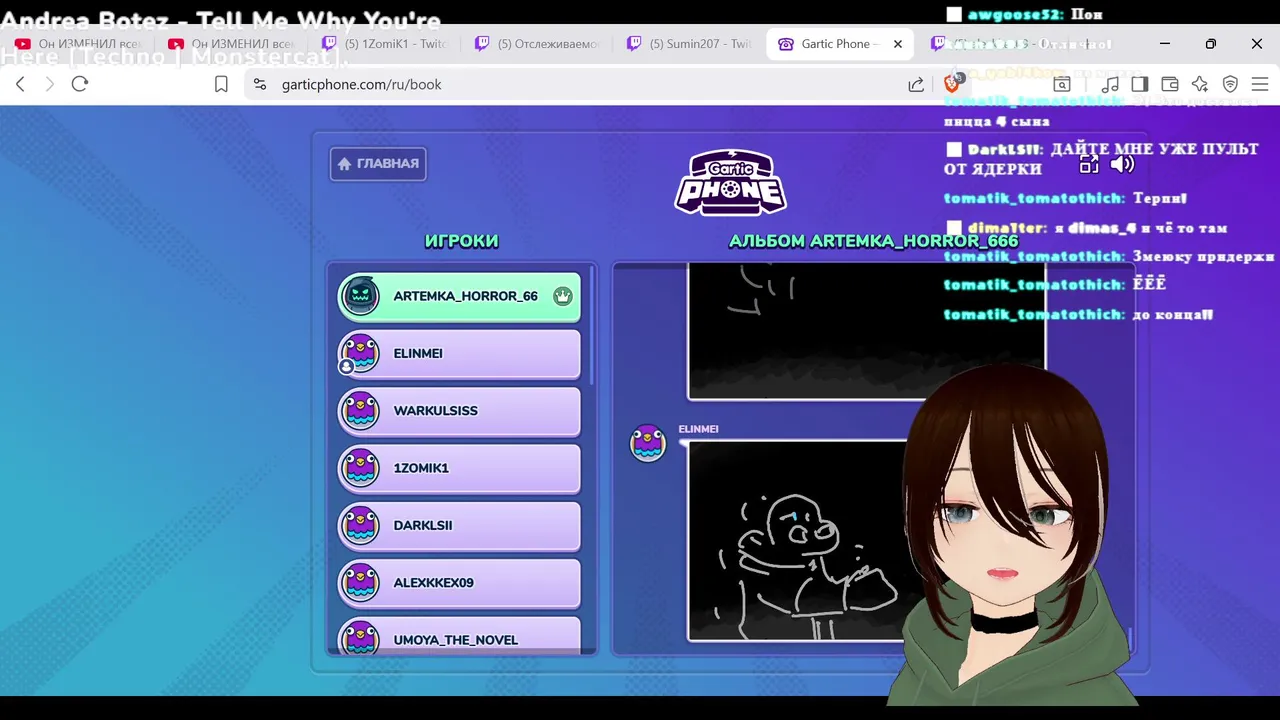
Task: Open ELINMEI's album from players list
Action: click(459, 354)
